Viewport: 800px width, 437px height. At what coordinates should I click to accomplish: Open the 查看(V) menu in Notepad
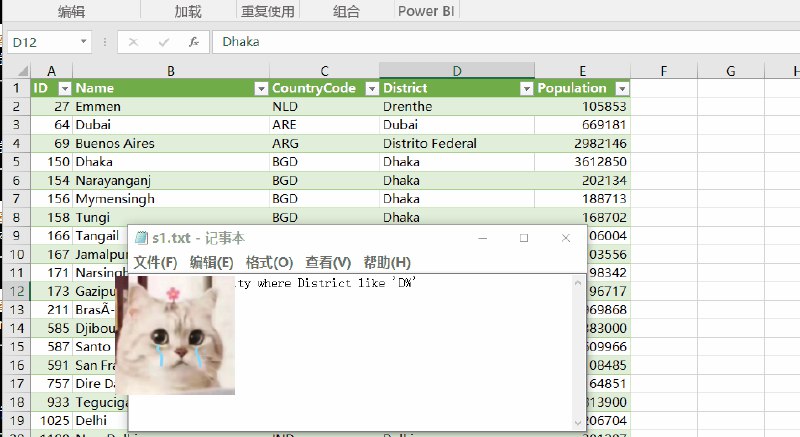click(328, 263)
